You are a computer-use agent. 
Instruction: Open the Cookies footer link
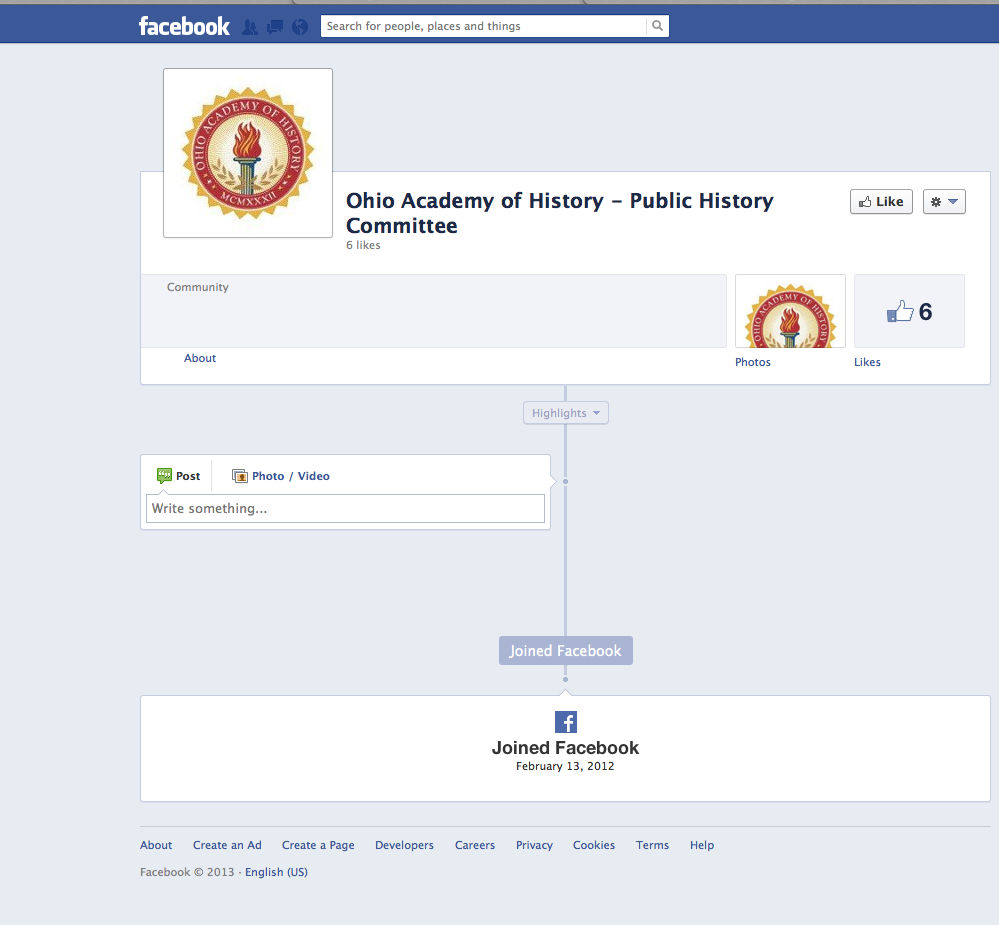click(594, 845)
